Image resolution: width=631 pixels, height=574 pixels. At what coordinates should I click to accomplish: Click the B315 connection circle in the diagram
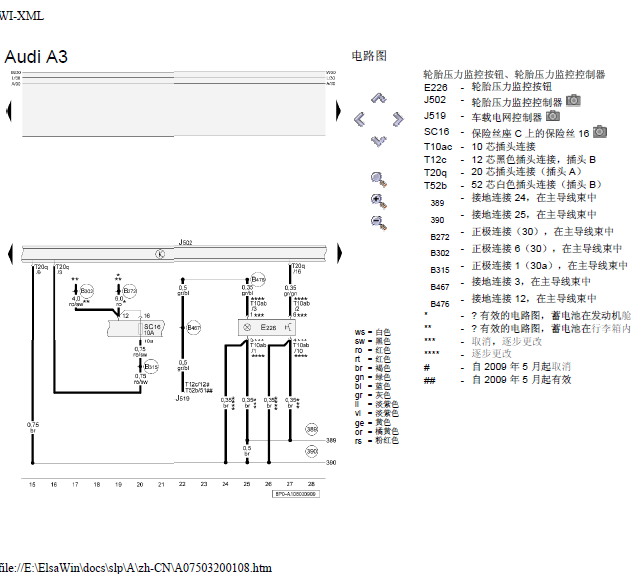[151, 366]
